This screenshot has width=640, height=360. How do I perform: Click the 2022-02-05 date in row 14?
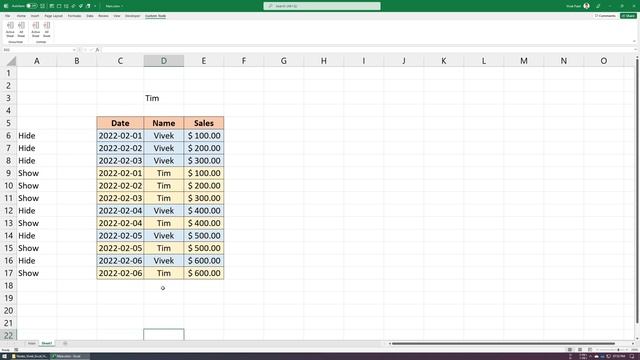[x=120, y=236]
